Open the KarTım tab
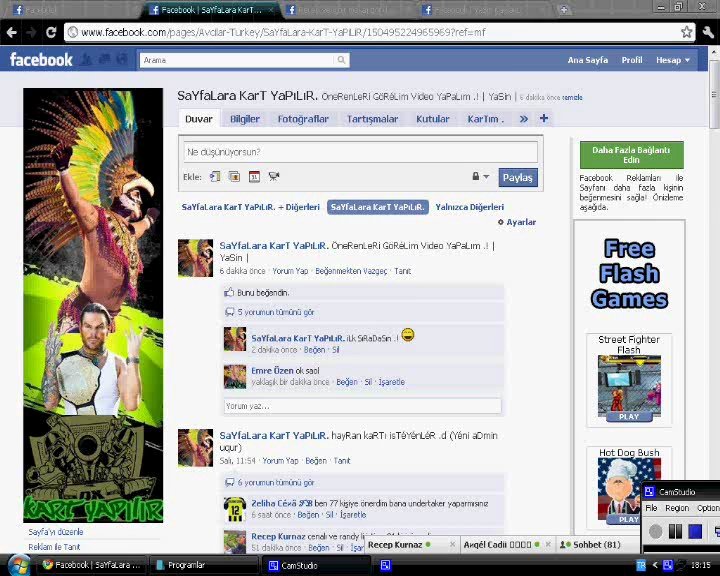 coord(485,119)
